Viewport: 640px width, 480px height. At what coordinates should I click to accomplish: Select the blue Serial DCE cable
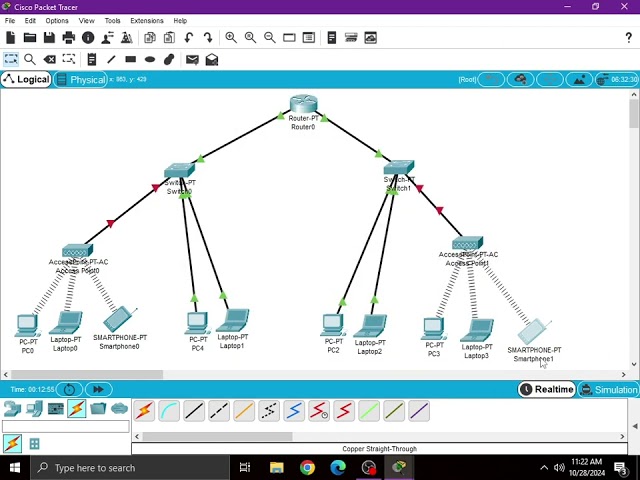pos(294,411)
